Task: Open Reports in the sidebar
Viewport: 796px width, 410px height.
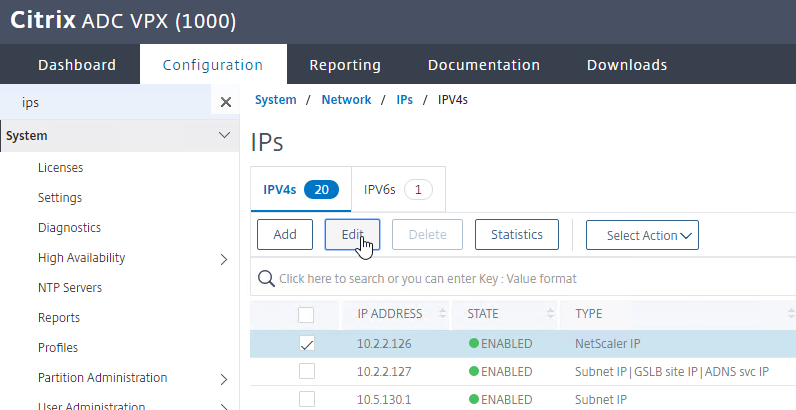Action: [x=59, y=318]
